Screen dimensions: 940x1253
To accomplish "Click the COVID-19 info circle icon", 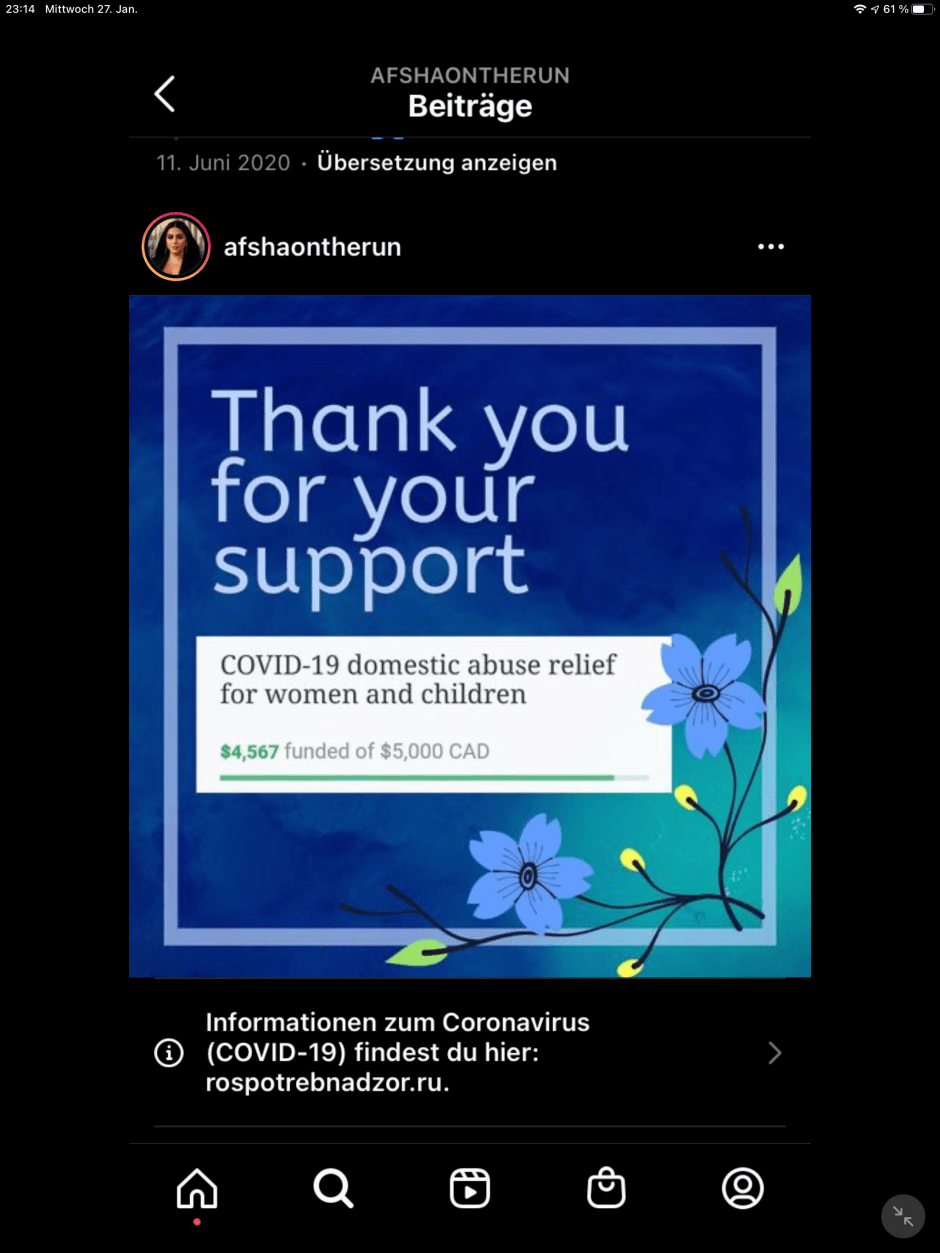I will (169, 1053).
